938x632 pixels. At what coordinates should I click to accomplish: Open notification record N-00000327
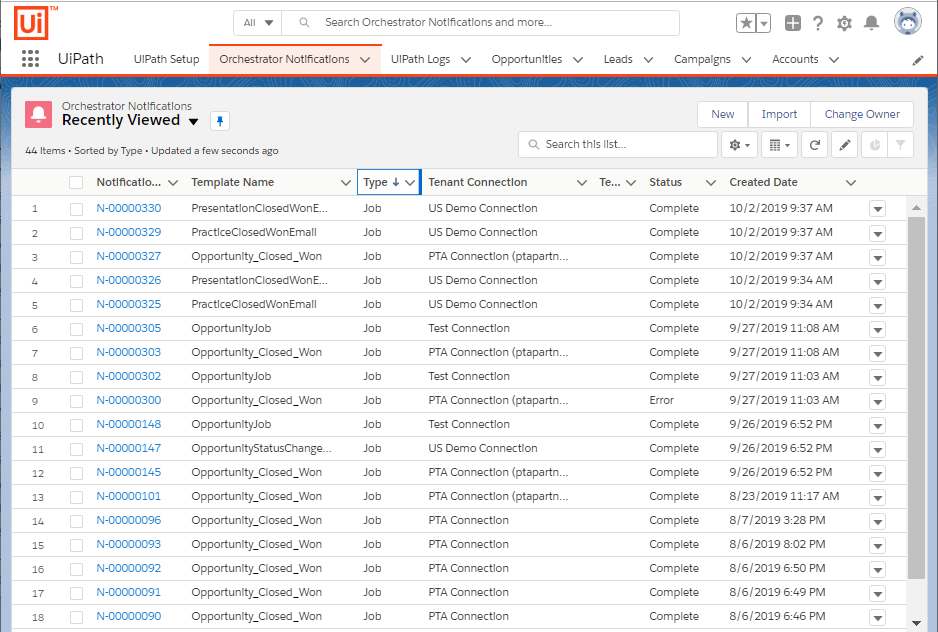pos(128,256)
